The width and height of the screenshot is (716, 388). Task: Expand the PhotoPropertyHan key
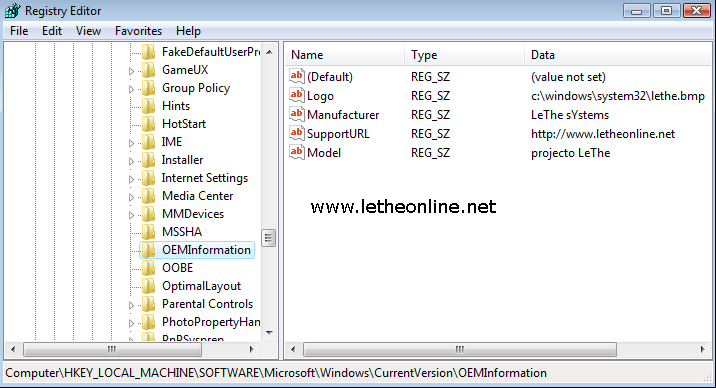132,323
